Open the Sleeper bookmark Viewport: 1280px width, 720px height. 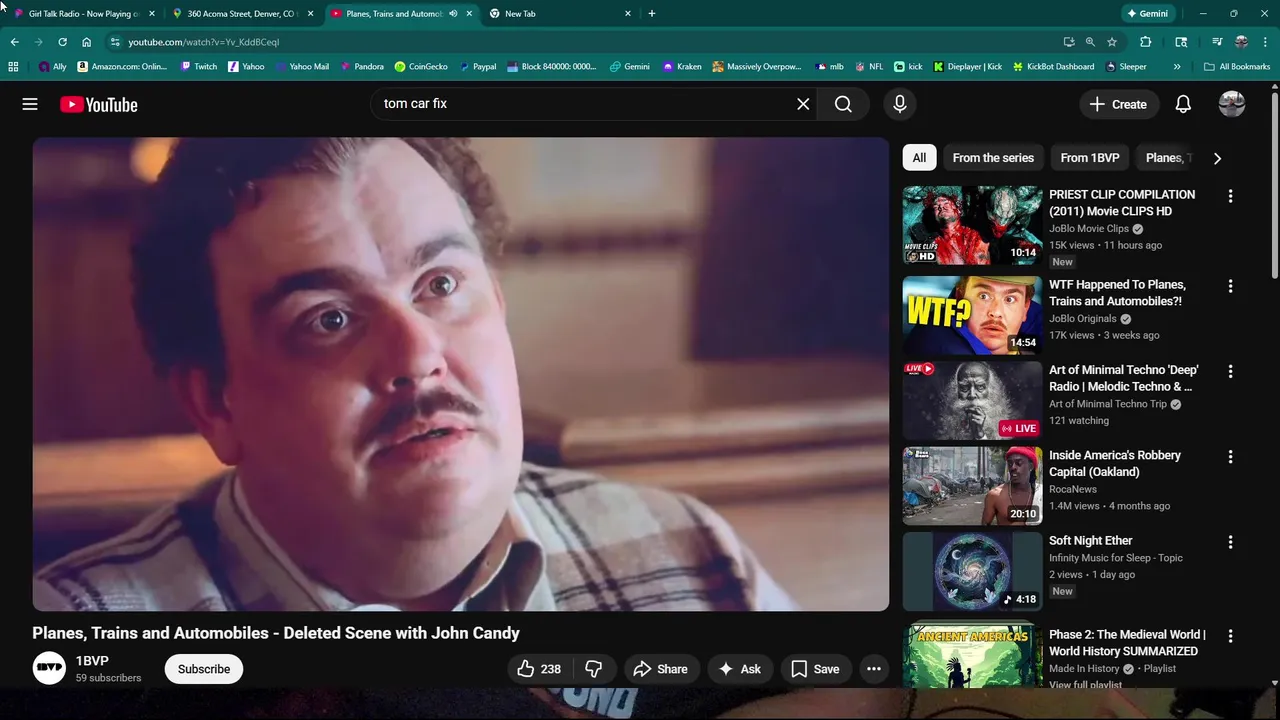(x=1126, y=67)
